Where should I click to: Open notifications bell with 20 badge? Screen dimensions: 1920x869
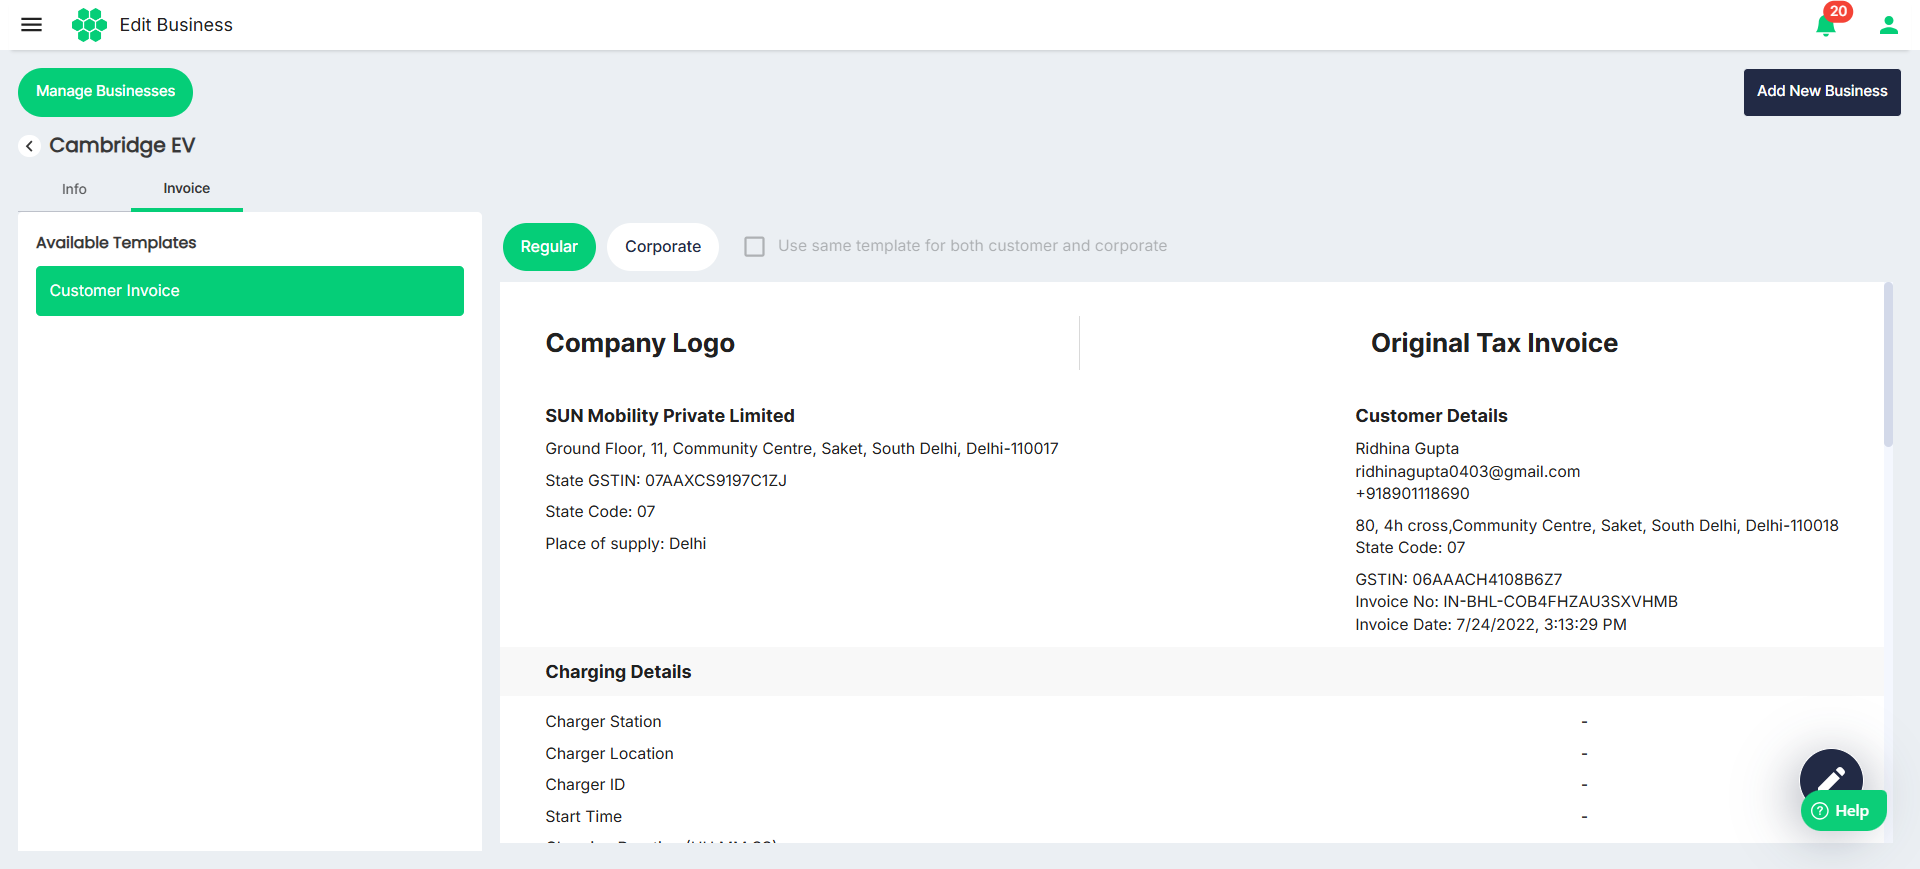pos(1826,25)
